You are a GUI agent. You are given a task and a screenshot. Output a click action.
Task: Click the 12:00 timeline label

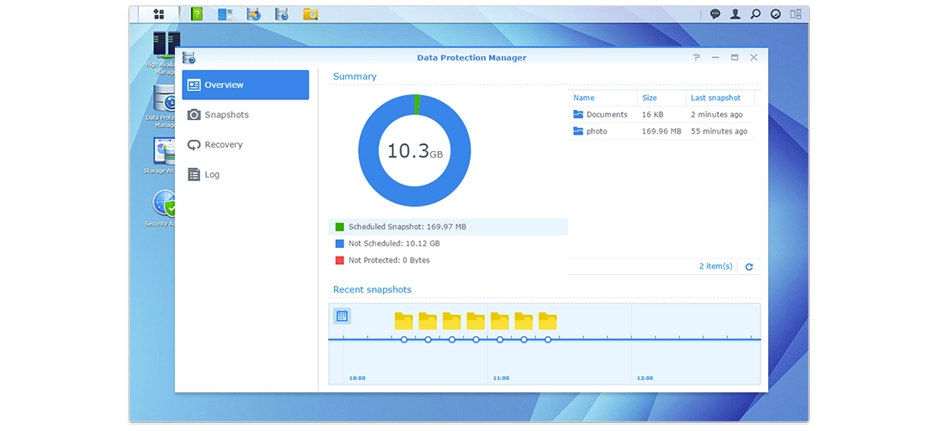tap(645, 378)
